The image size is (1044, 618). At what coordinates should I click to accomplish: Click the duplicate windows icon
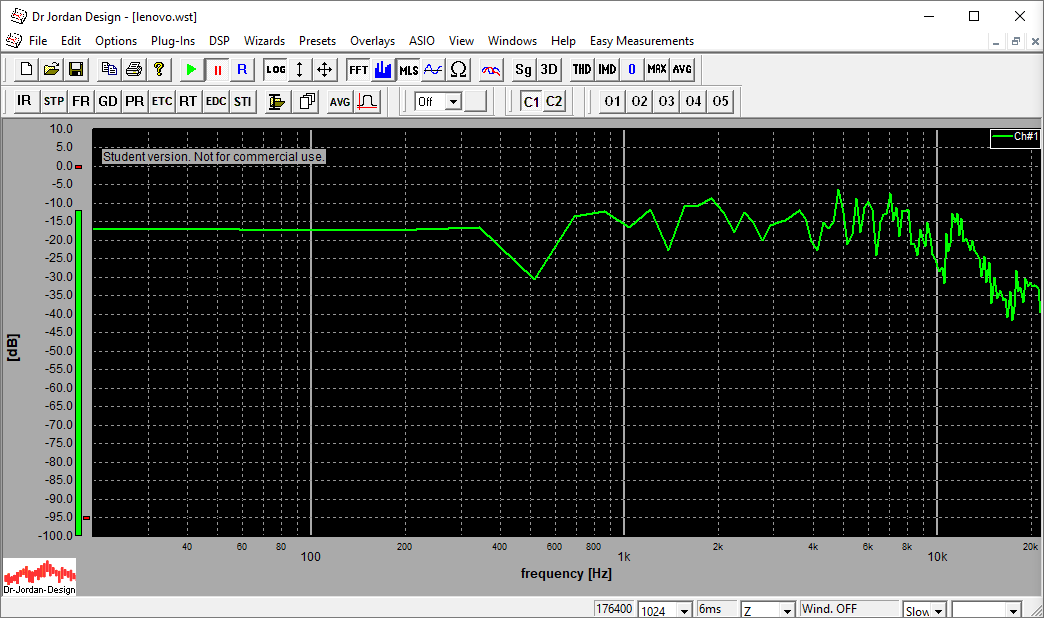tap(307, 101)
